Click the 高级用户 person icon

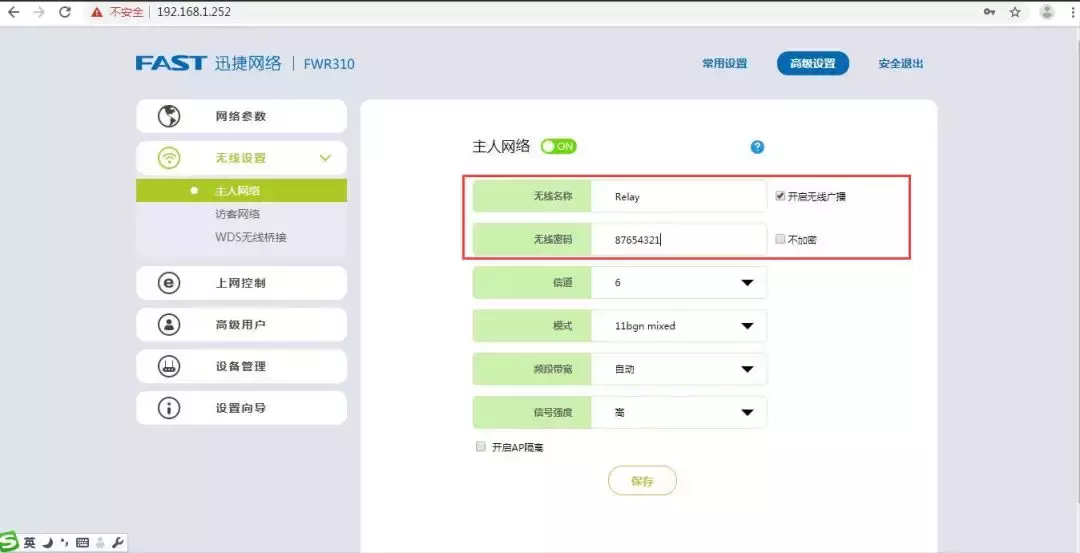coord(169,325)
